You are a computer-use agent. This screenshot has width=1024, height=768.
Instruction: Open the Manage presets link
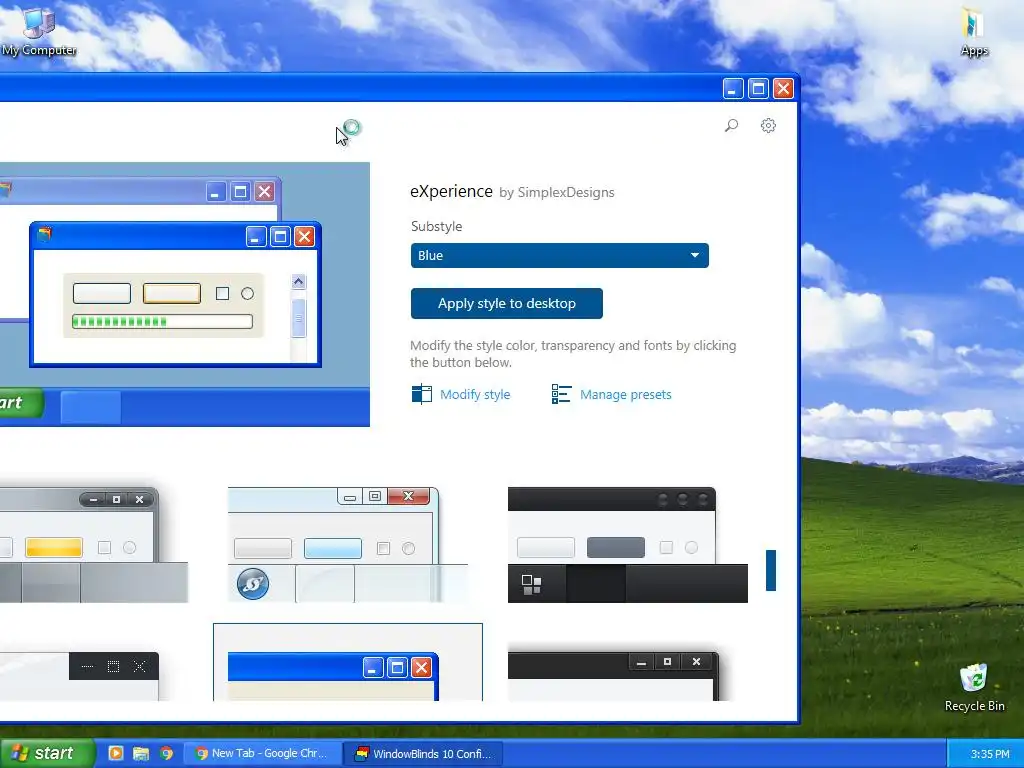point(626,394)
